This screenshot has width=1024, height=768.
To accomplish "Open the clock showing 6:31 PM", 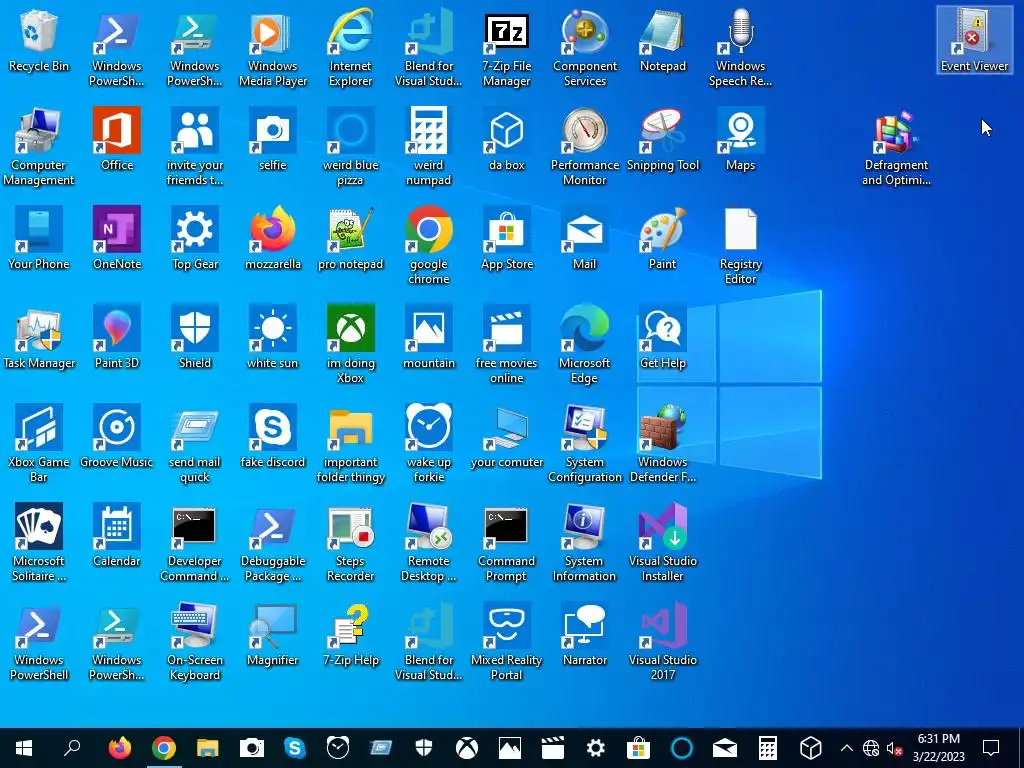I will click(938, 748).
